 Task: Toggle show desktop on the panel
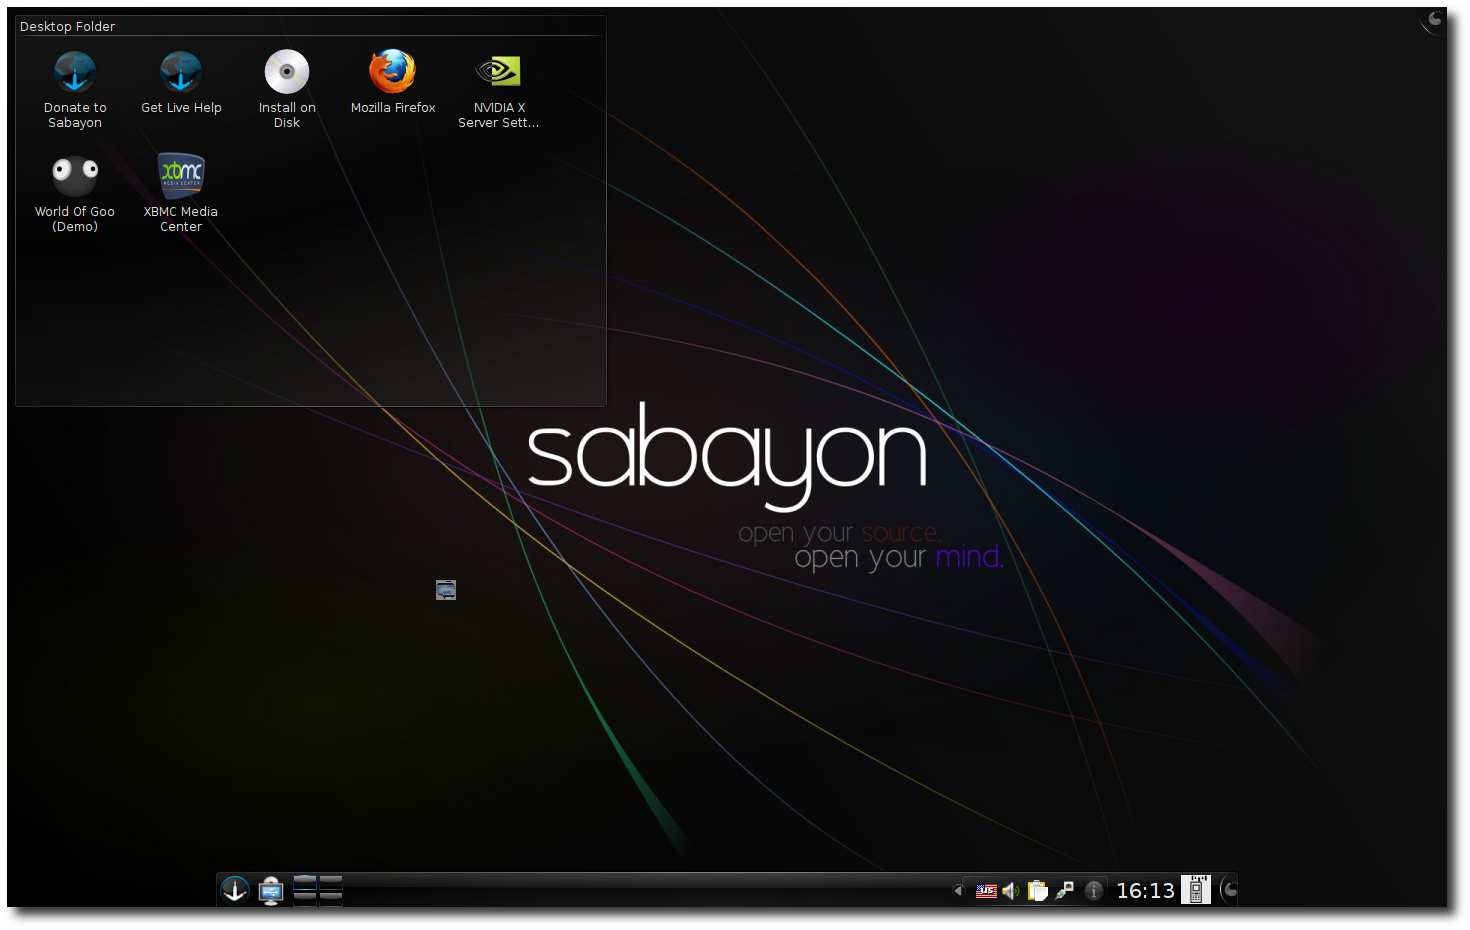pos(270,889)
